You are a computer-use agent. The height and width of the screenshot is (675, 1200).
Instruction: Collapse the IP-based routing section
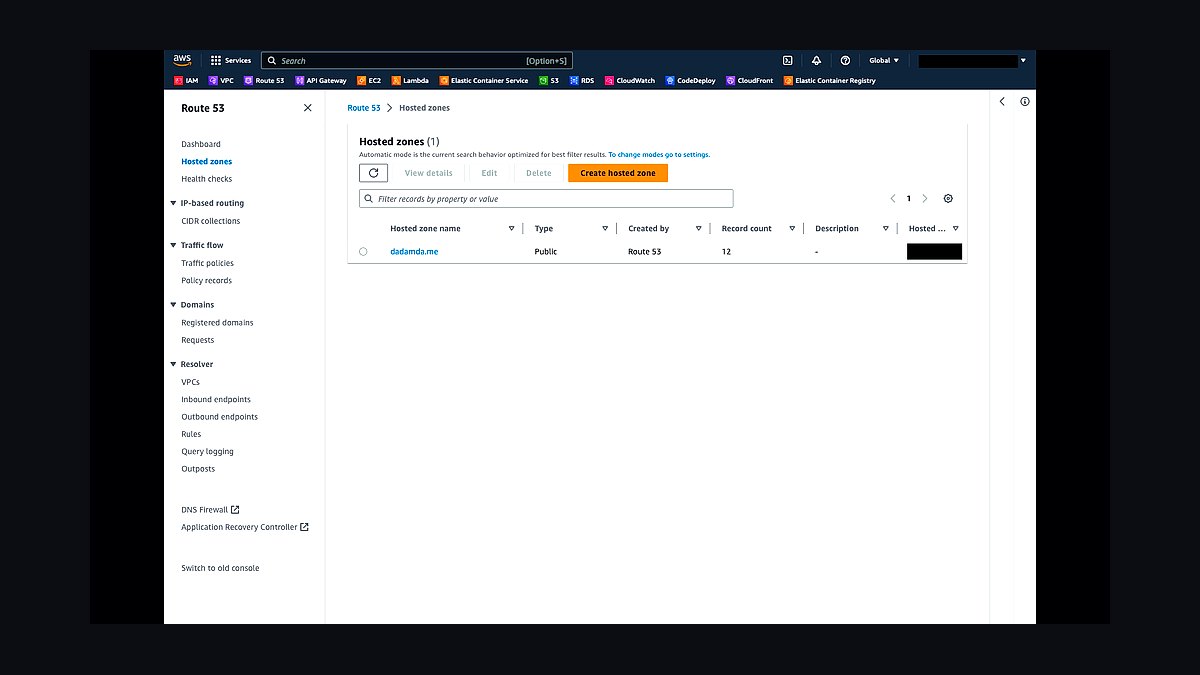tap(173, 203)
